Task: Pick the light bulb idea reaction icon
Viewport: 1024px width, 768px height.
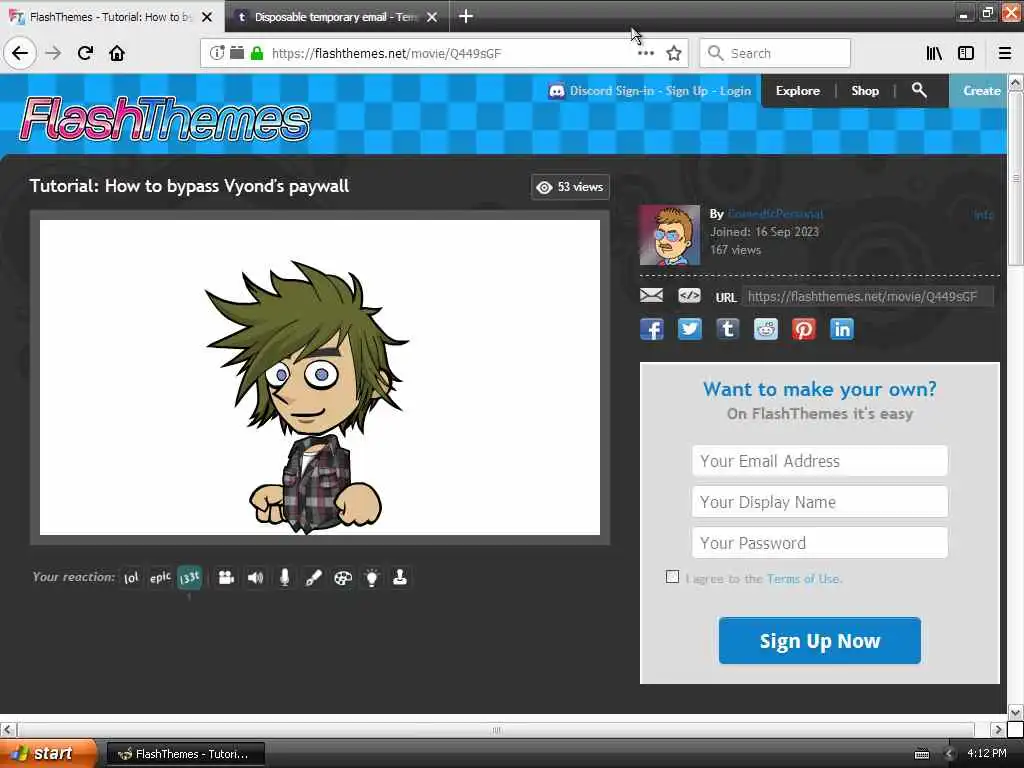Action: (x=372, y=577)
